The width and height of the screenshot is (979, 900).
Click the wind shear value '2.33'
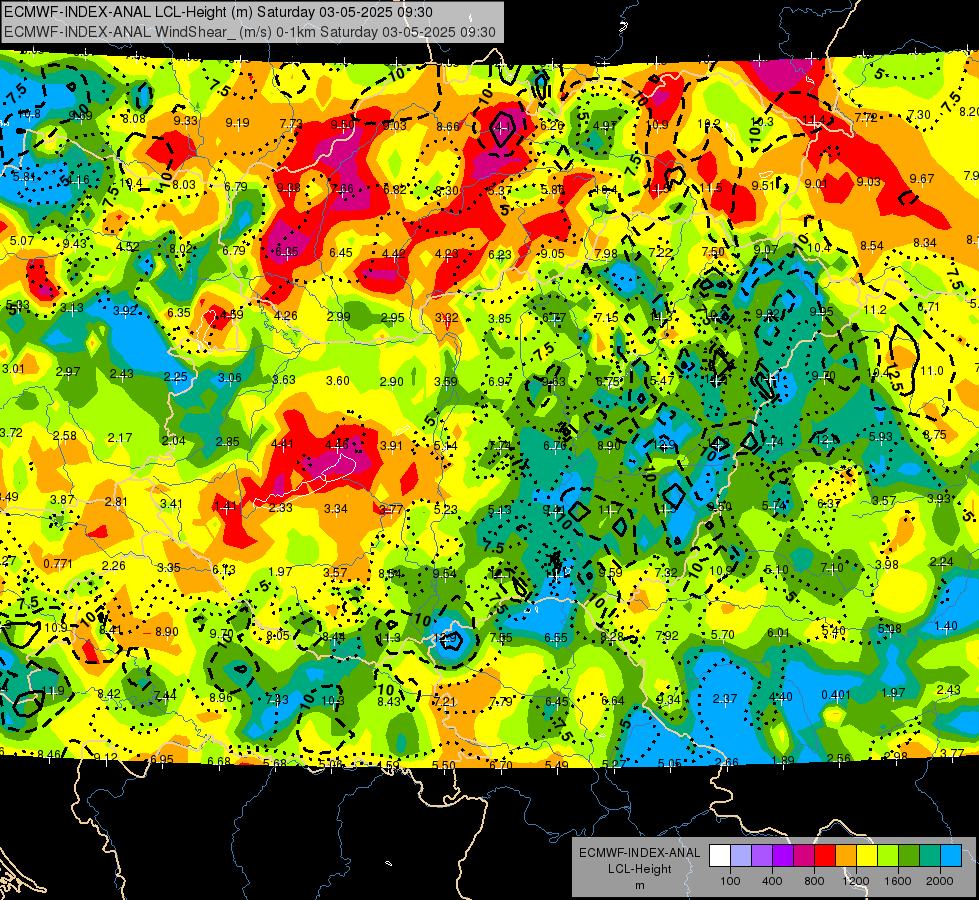[280, 508]
